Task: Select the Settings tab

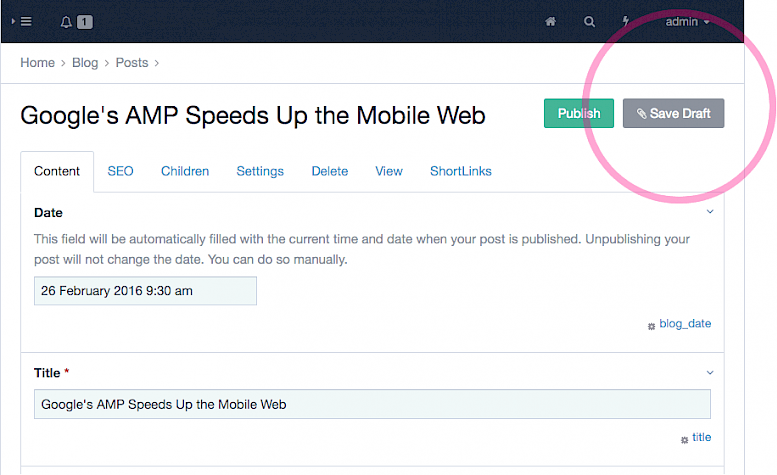Action: 260,171
